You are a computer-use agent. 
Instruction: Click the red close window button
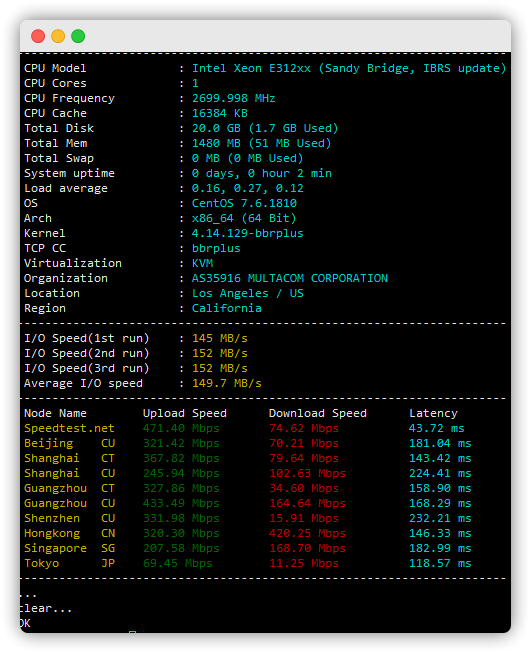pos(38,36)
